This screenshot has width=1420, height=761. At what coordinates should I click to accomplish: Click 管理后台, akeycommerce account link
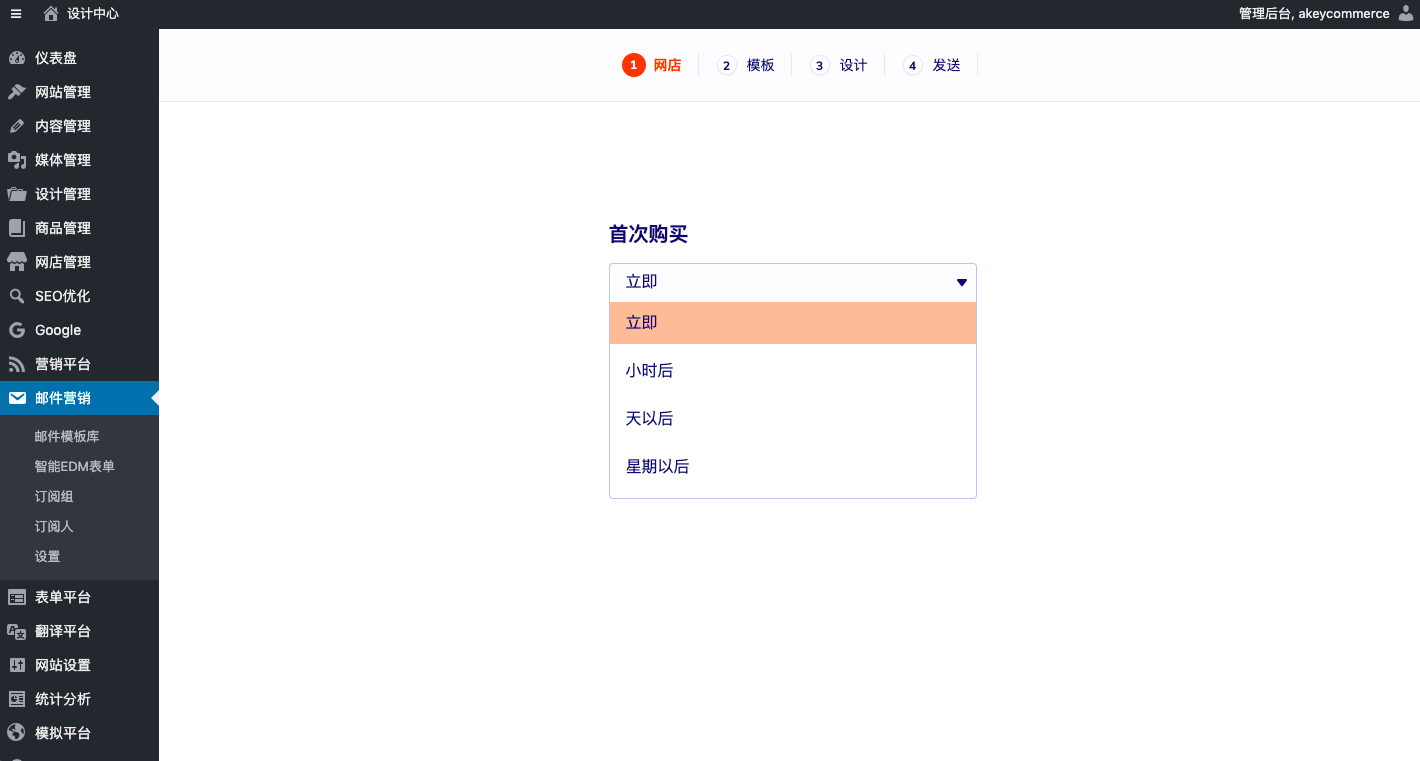[x=1314, y=14]
